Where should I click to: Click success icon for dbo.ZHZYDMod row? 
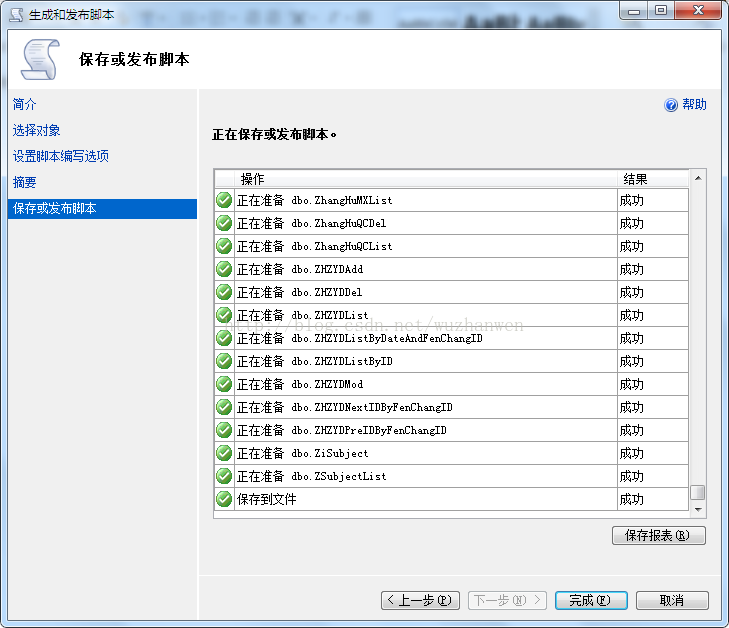(224, 384)
